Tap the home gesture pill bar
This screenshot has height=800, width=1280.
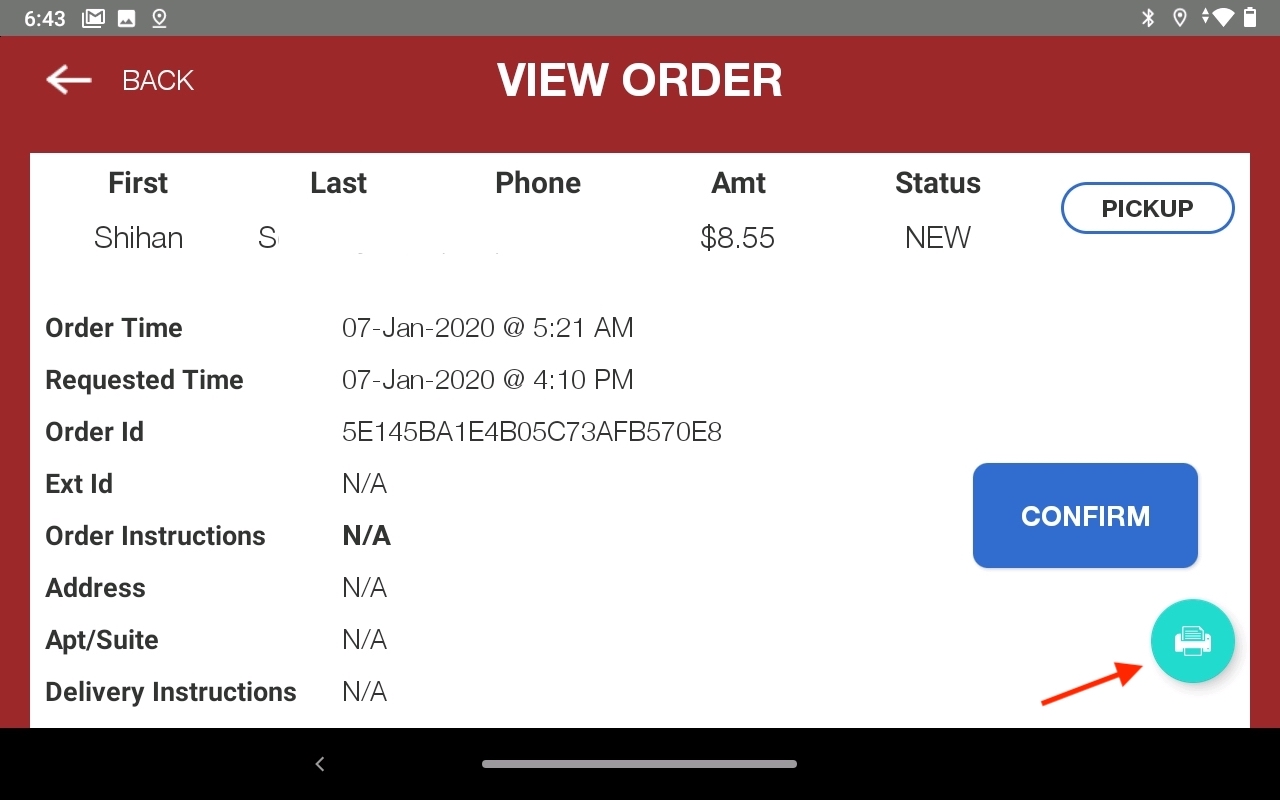[639, 764]
